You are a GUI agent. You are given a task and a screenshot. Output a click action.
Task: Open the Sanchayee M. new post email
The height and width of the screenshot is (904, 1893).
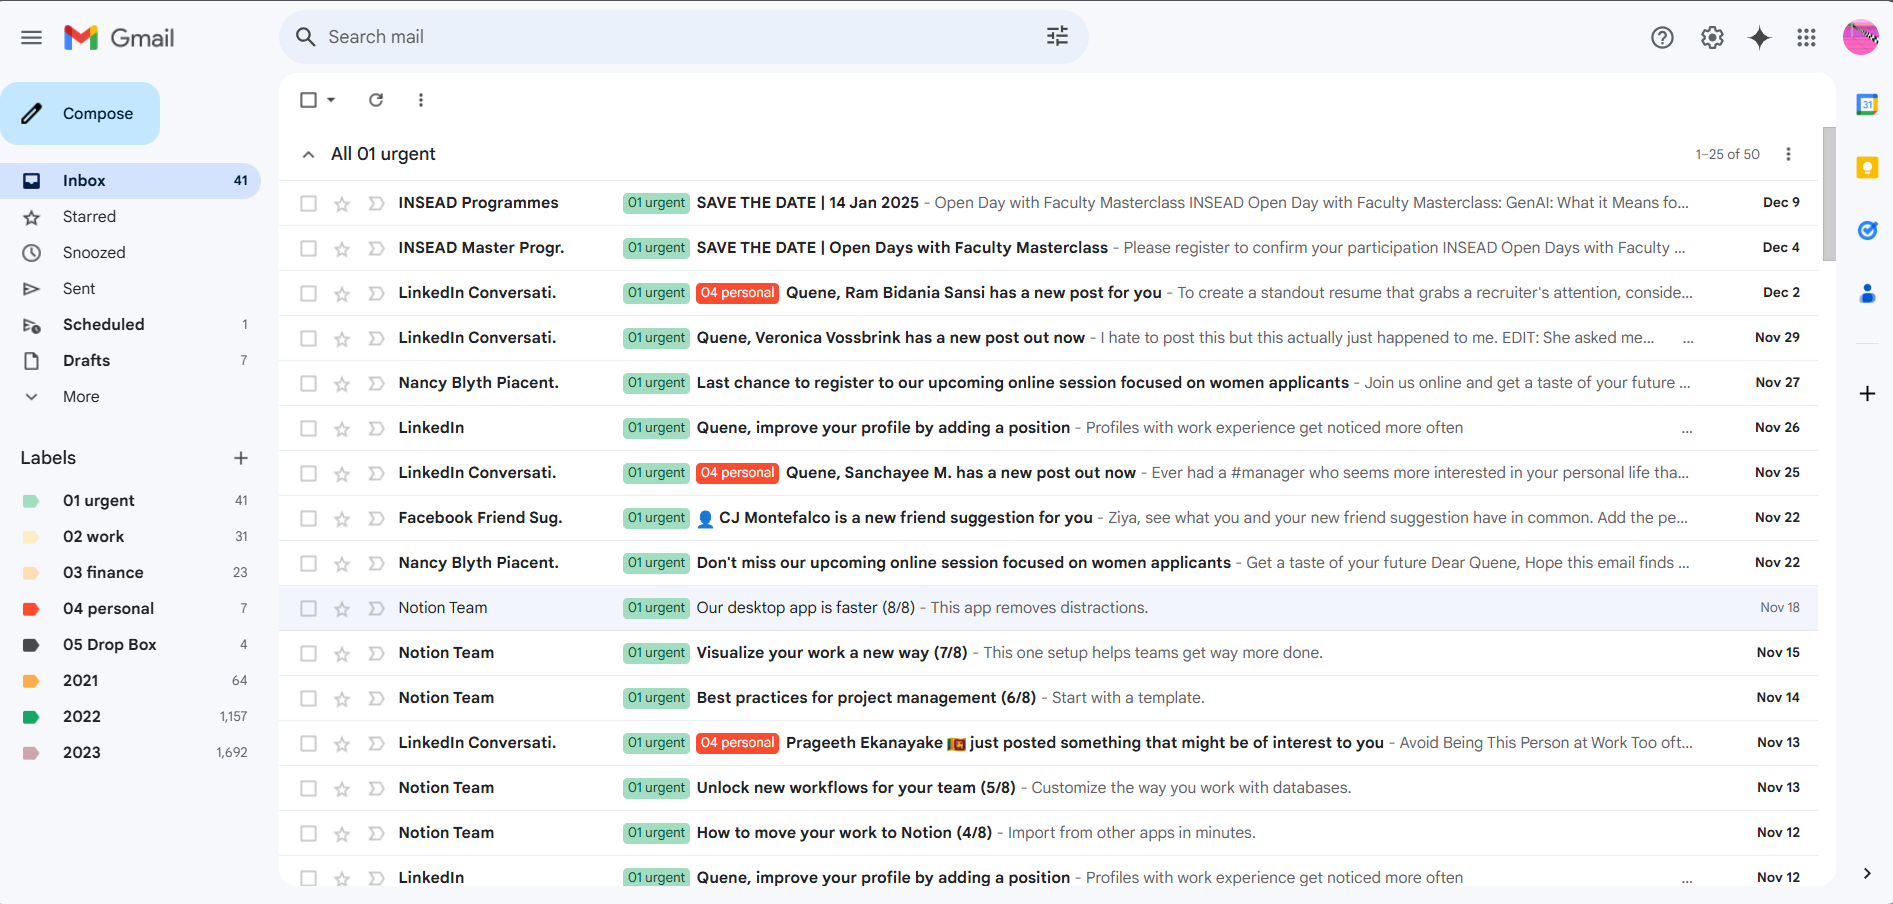click(1048, 473)
